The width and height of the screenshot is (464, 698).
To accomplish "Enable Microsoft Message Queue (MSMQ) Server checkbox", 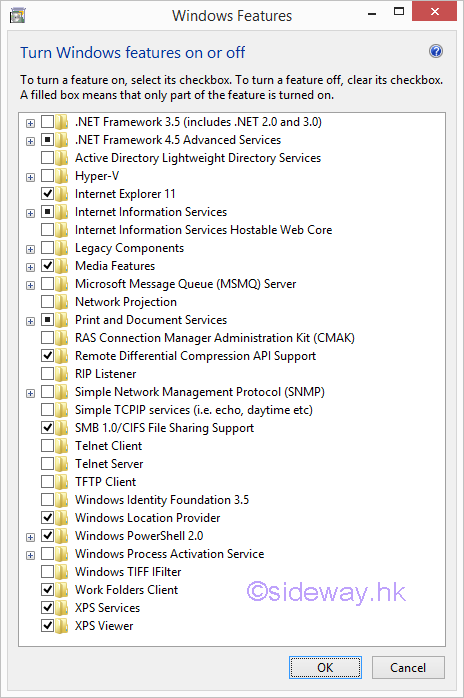I will pyautogui.click(x=47, y=284).
